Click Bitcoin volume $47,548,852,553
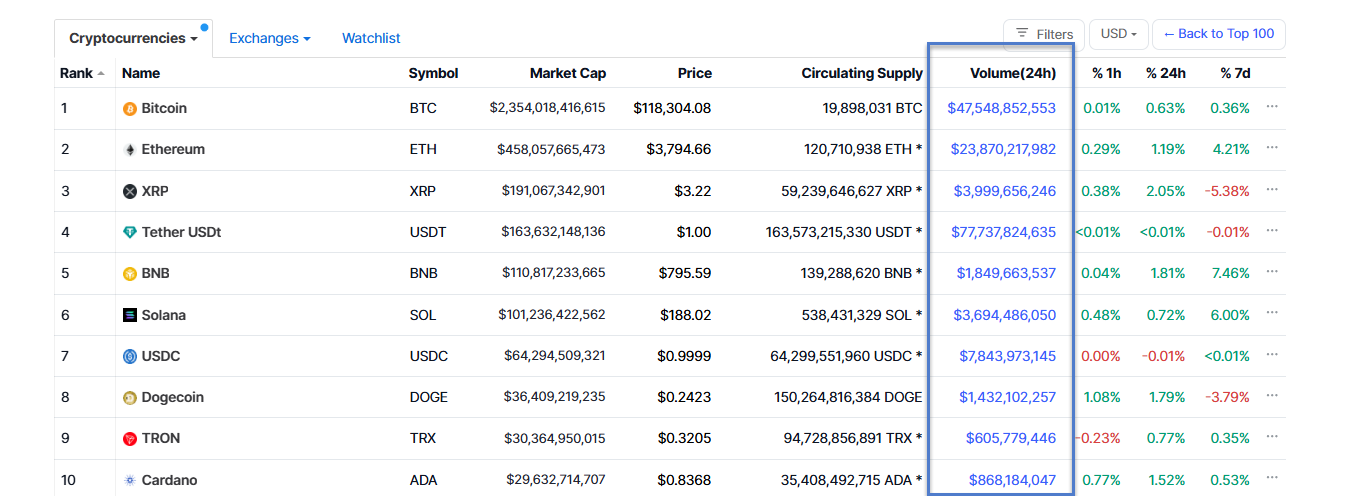 point(1002,108)
